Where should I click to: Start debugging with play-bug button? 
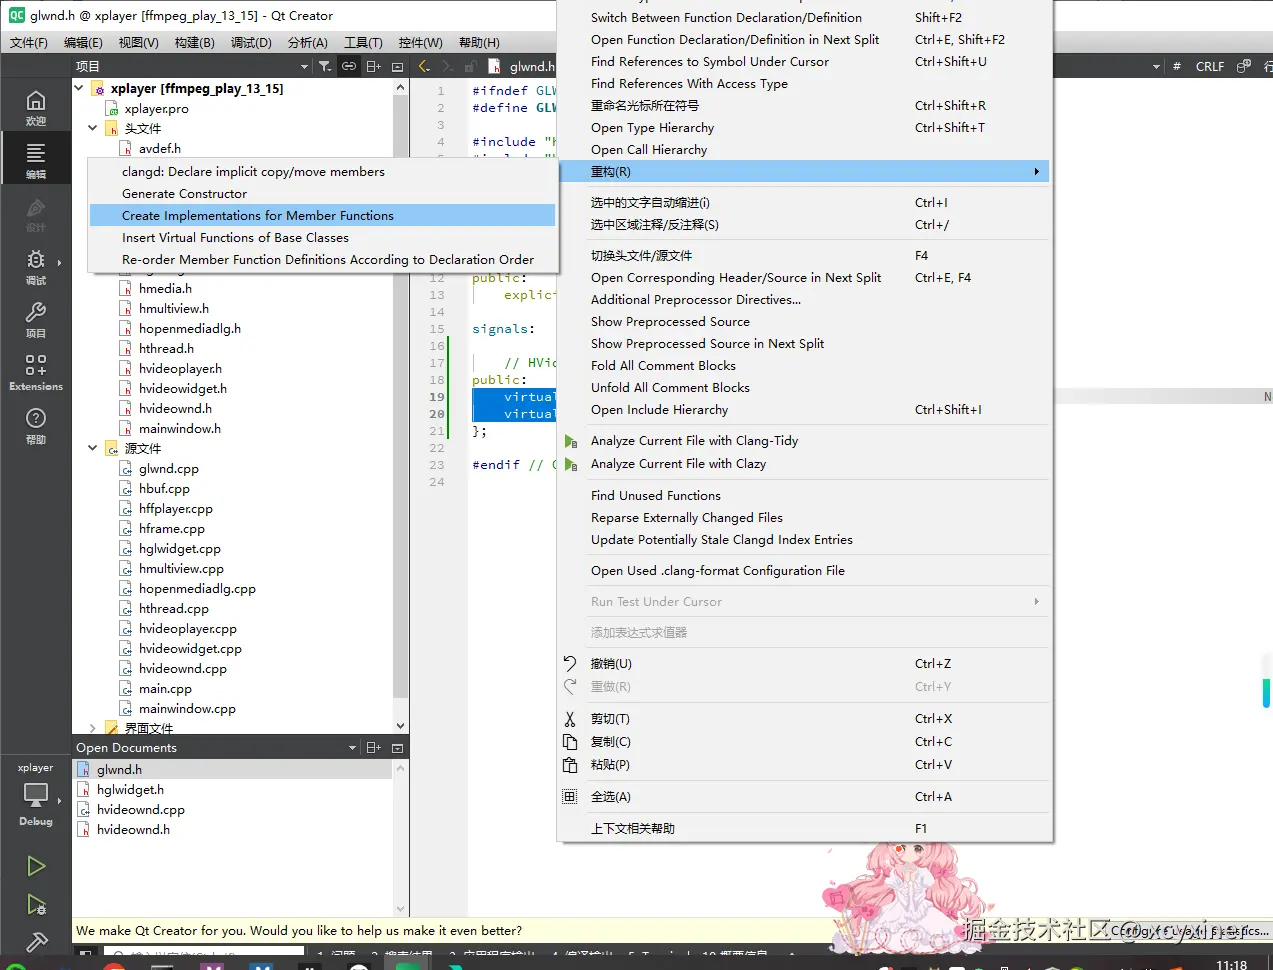pyautogui.click(x=36, y=905)
